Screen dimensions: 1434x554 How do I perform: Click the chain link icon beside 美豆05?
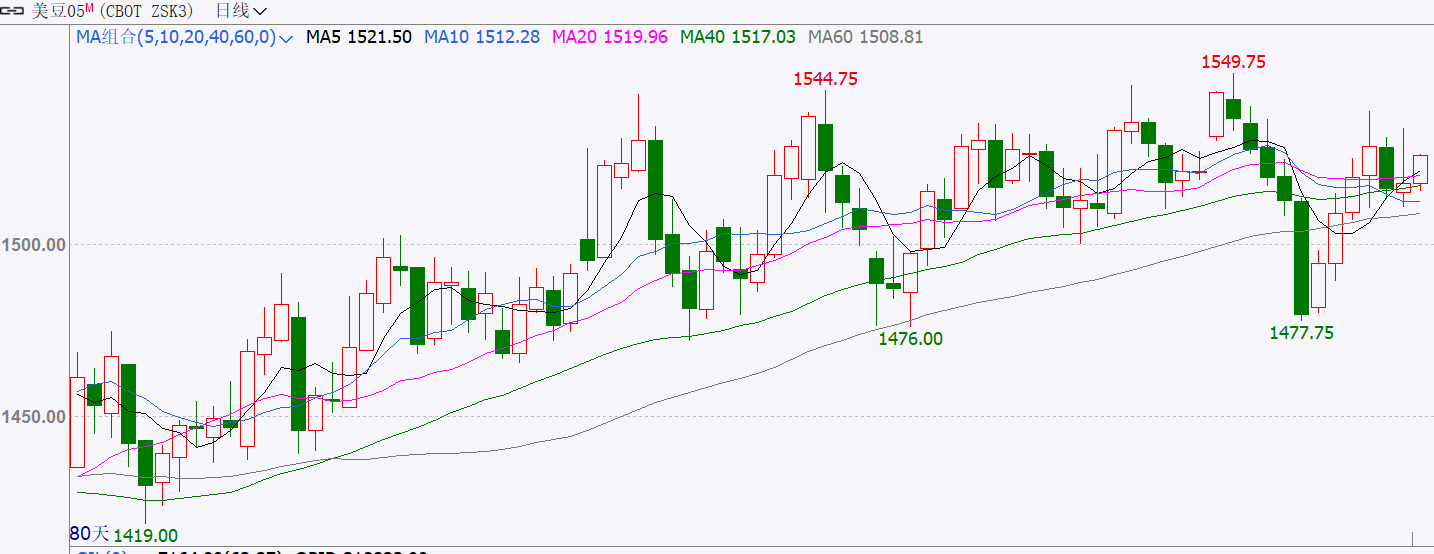[14, 11]
